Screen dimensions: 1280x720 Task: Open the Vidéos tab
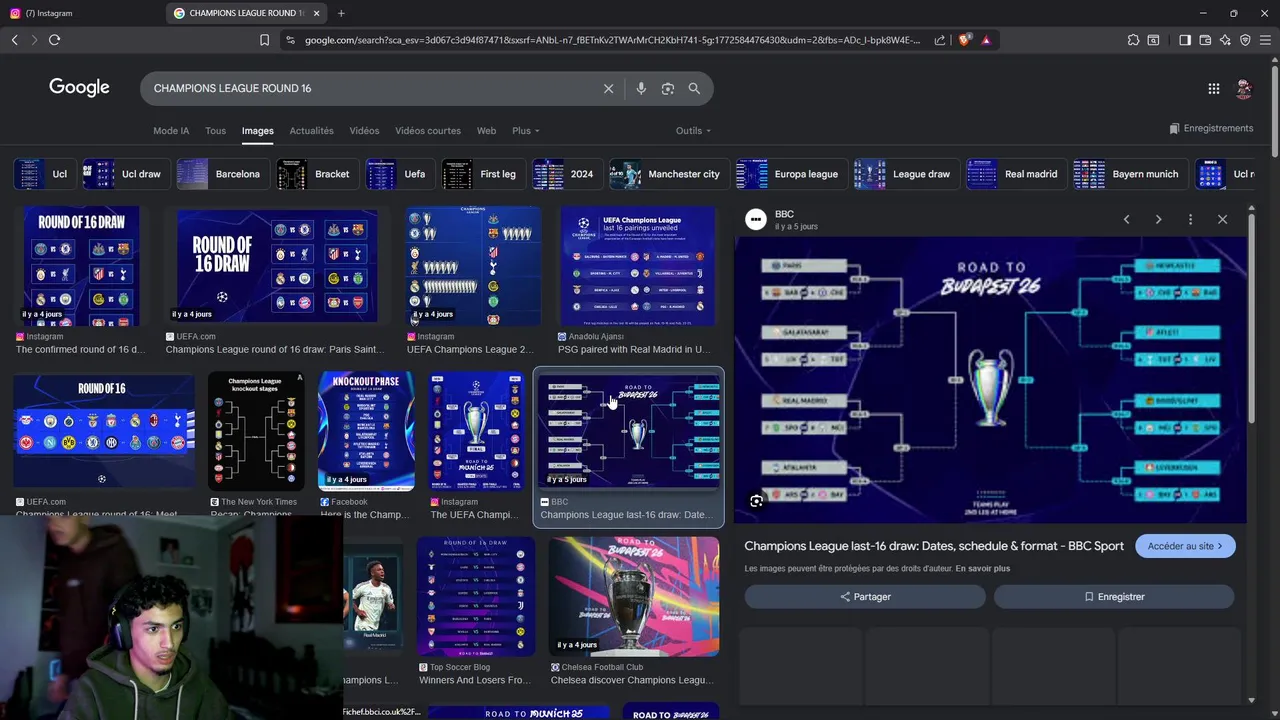(x=364, y=131)
